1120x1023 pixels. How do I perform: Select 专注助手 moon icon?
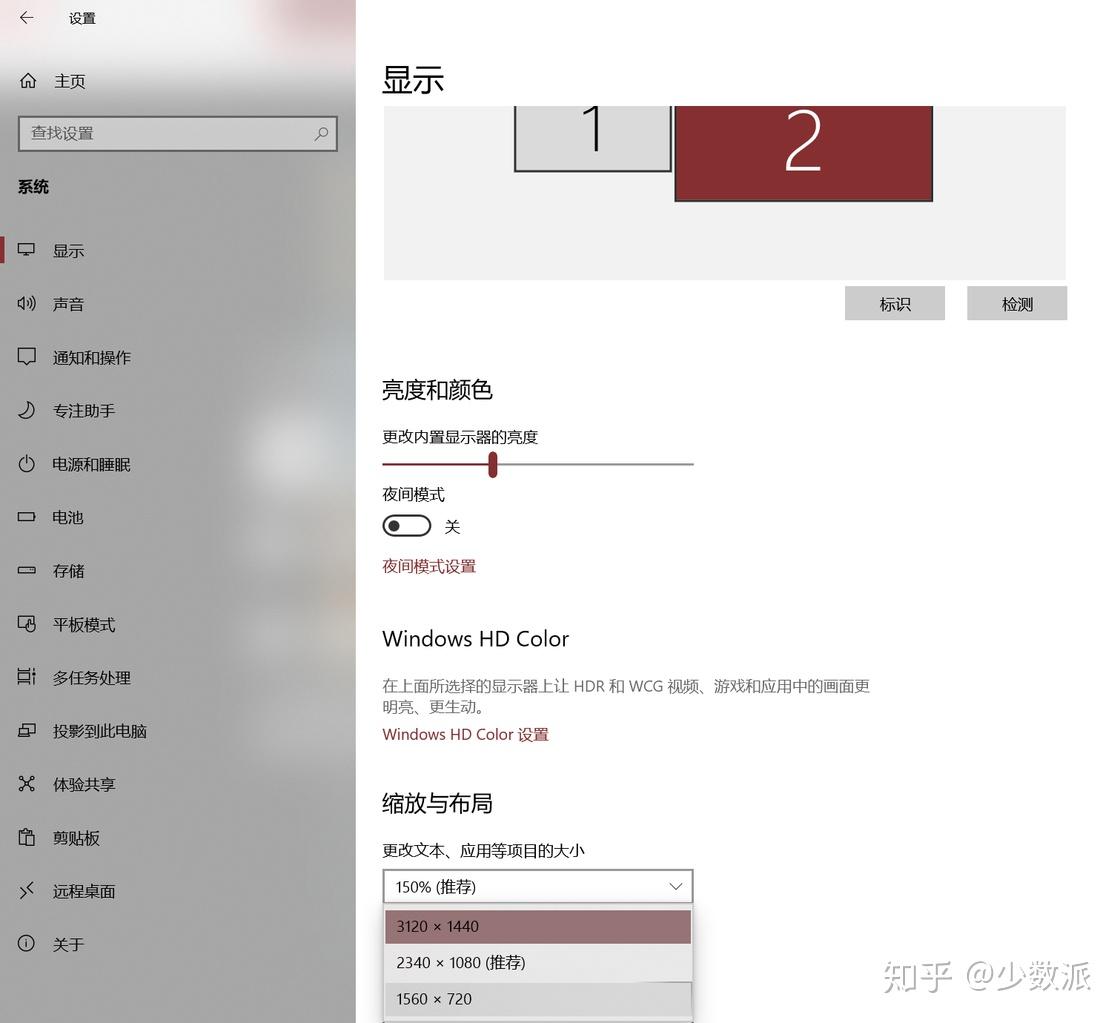pyautogui.click(x=26, y=410)
